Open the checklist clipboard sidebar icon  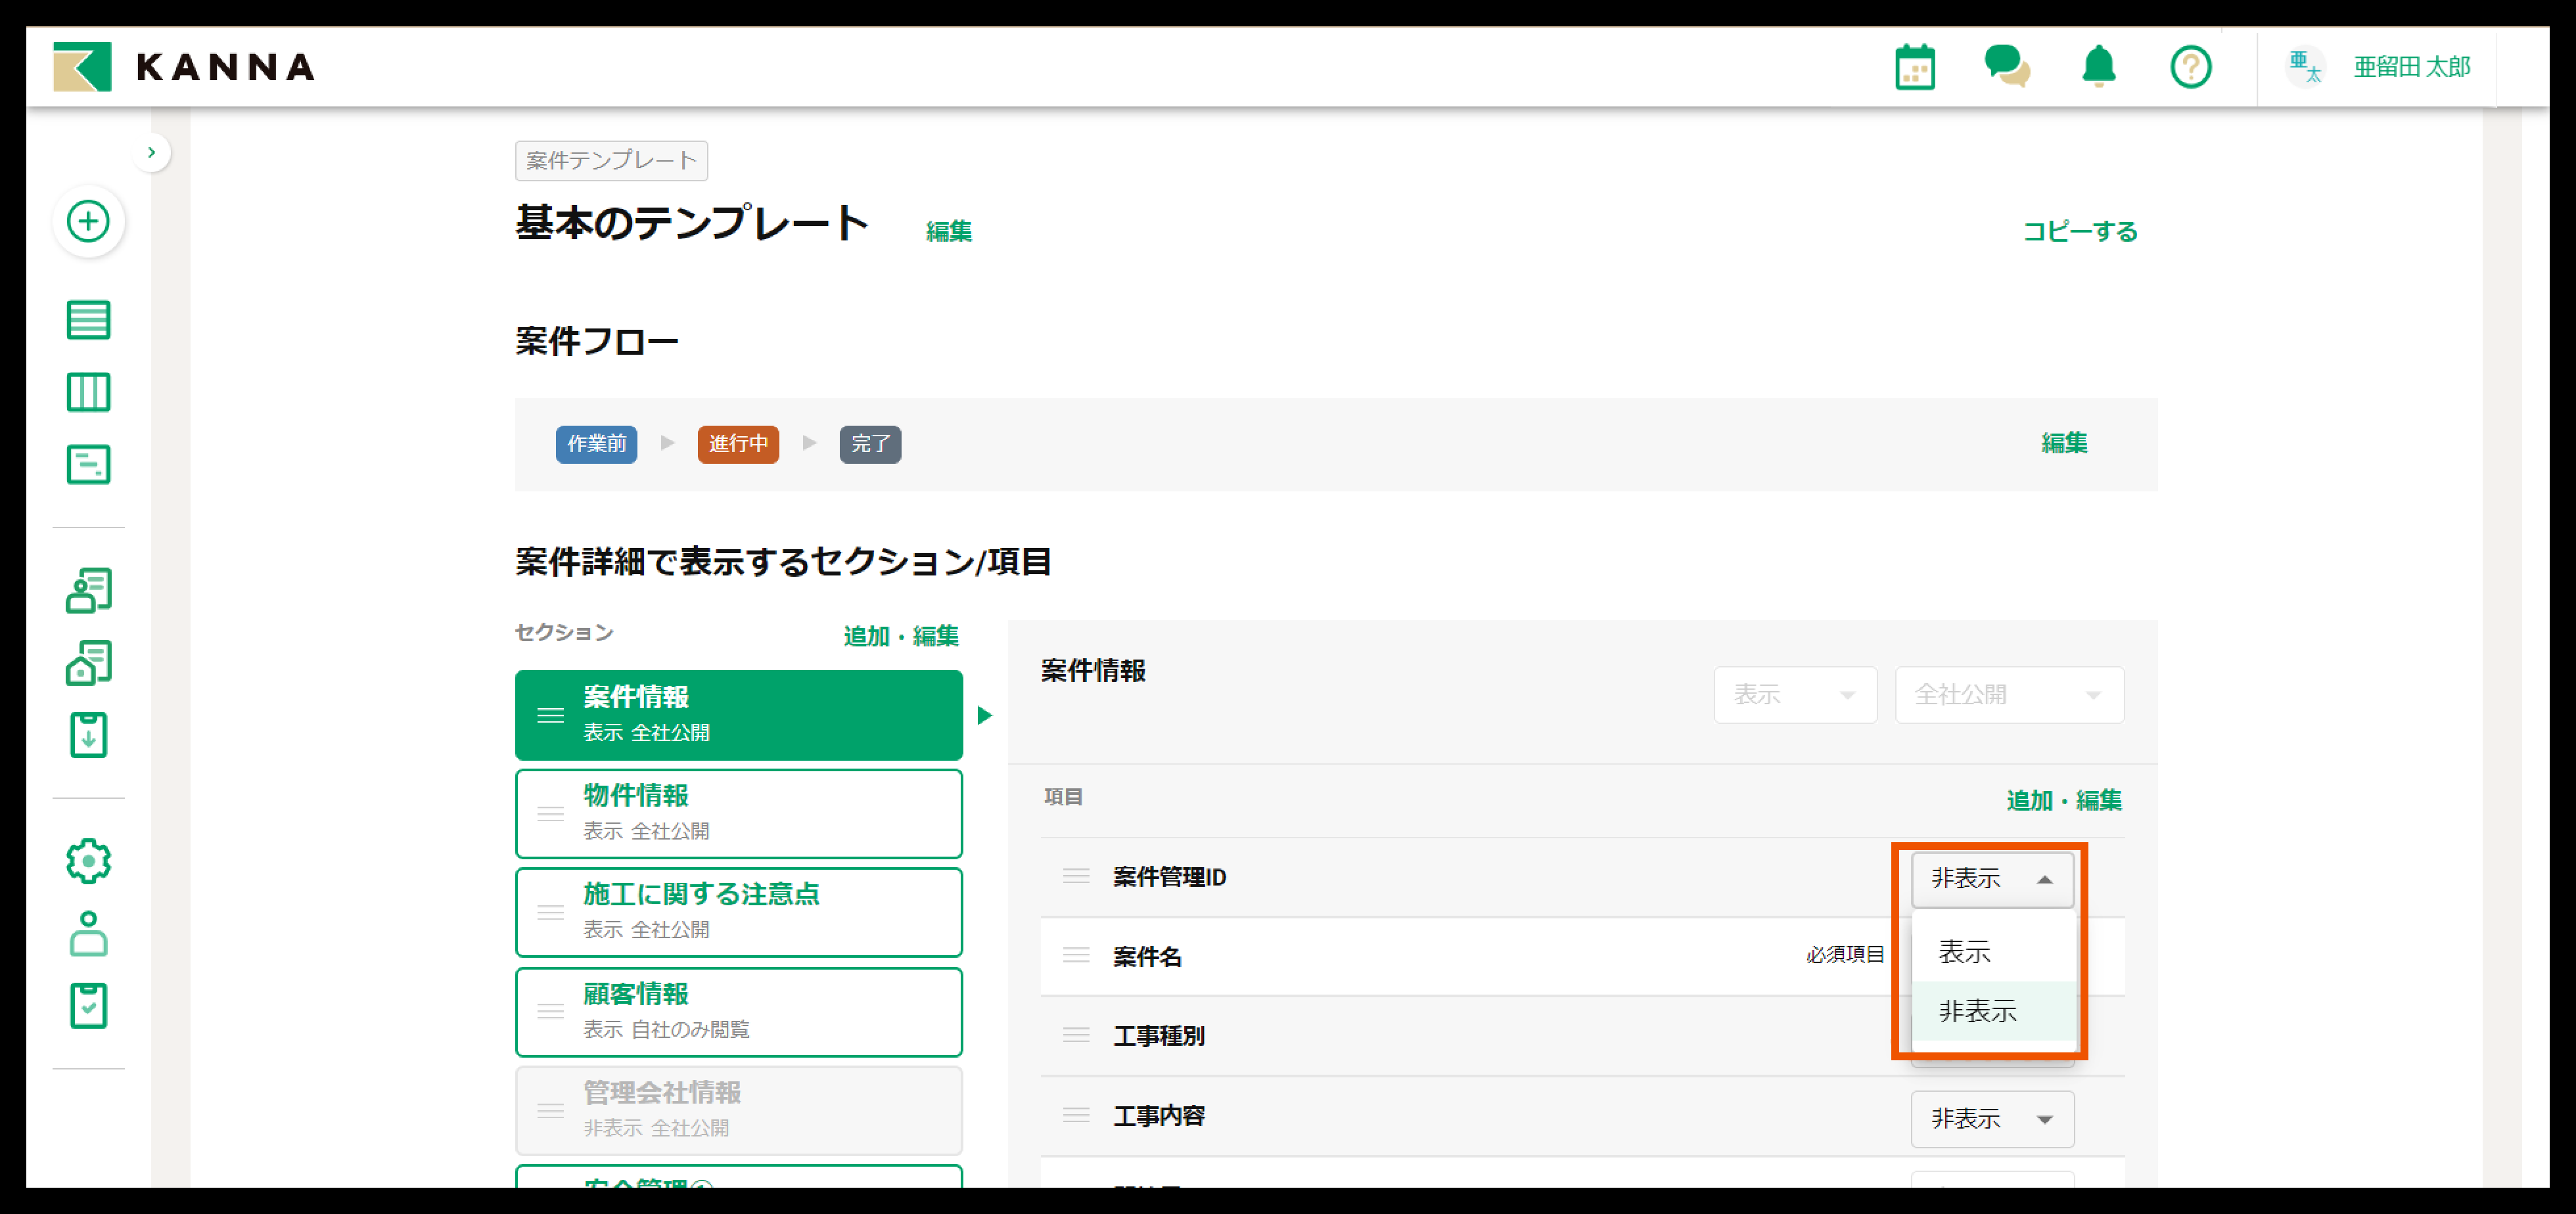pyautogui.click(x=88, y=1005)
